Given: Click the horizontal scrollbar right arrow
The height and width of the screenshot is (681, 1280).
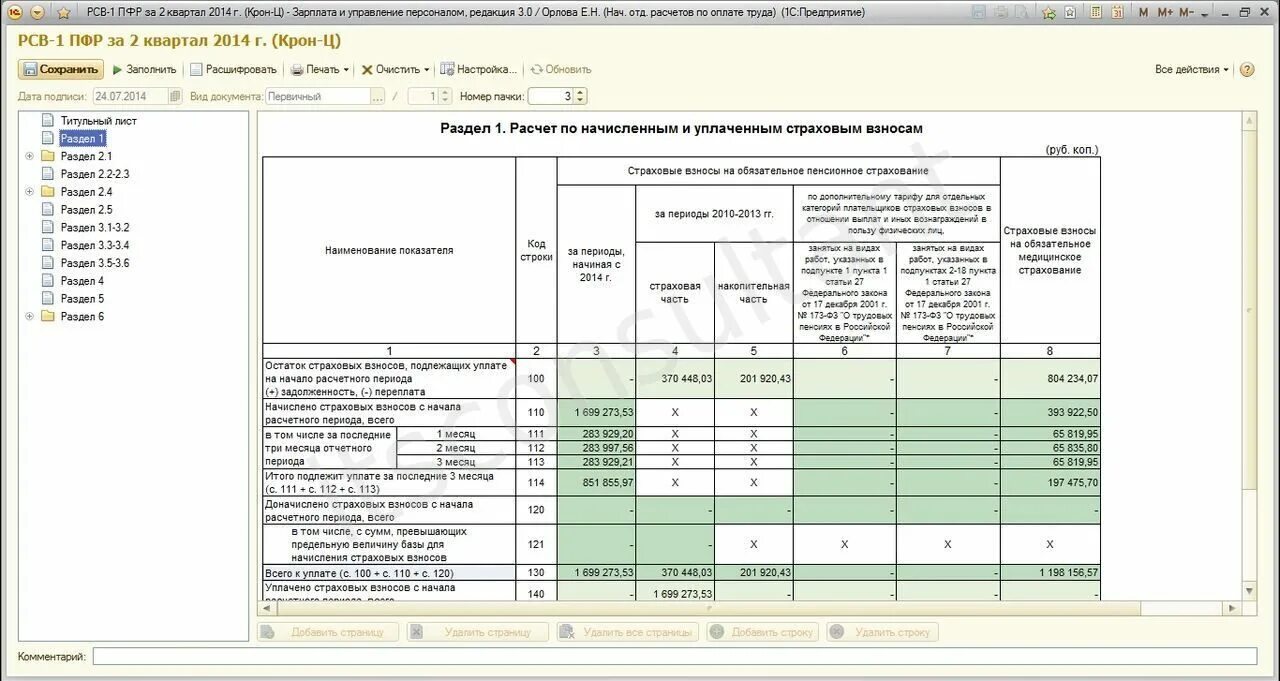Looking at the screenshot, I should pyautogui.click(x=1232, y=608).
